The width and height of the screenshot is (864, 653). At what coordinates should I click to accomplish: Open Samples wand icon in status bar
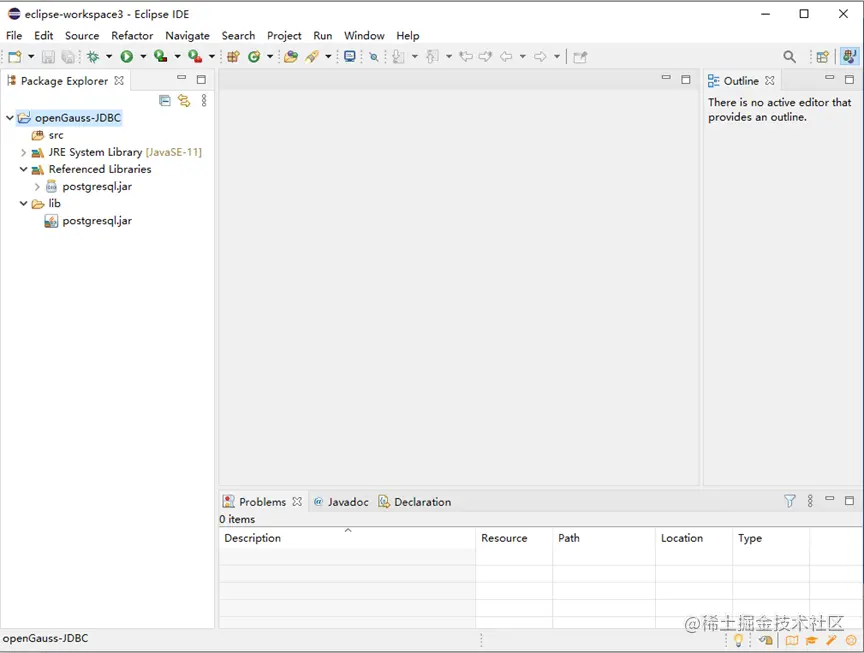(x=831, y=640)
